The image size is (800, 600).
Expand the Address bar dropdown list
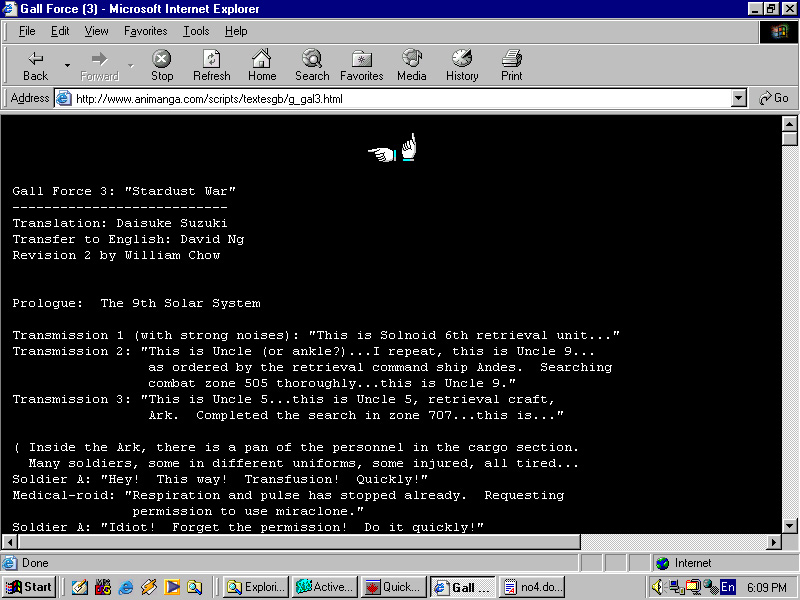738,98
